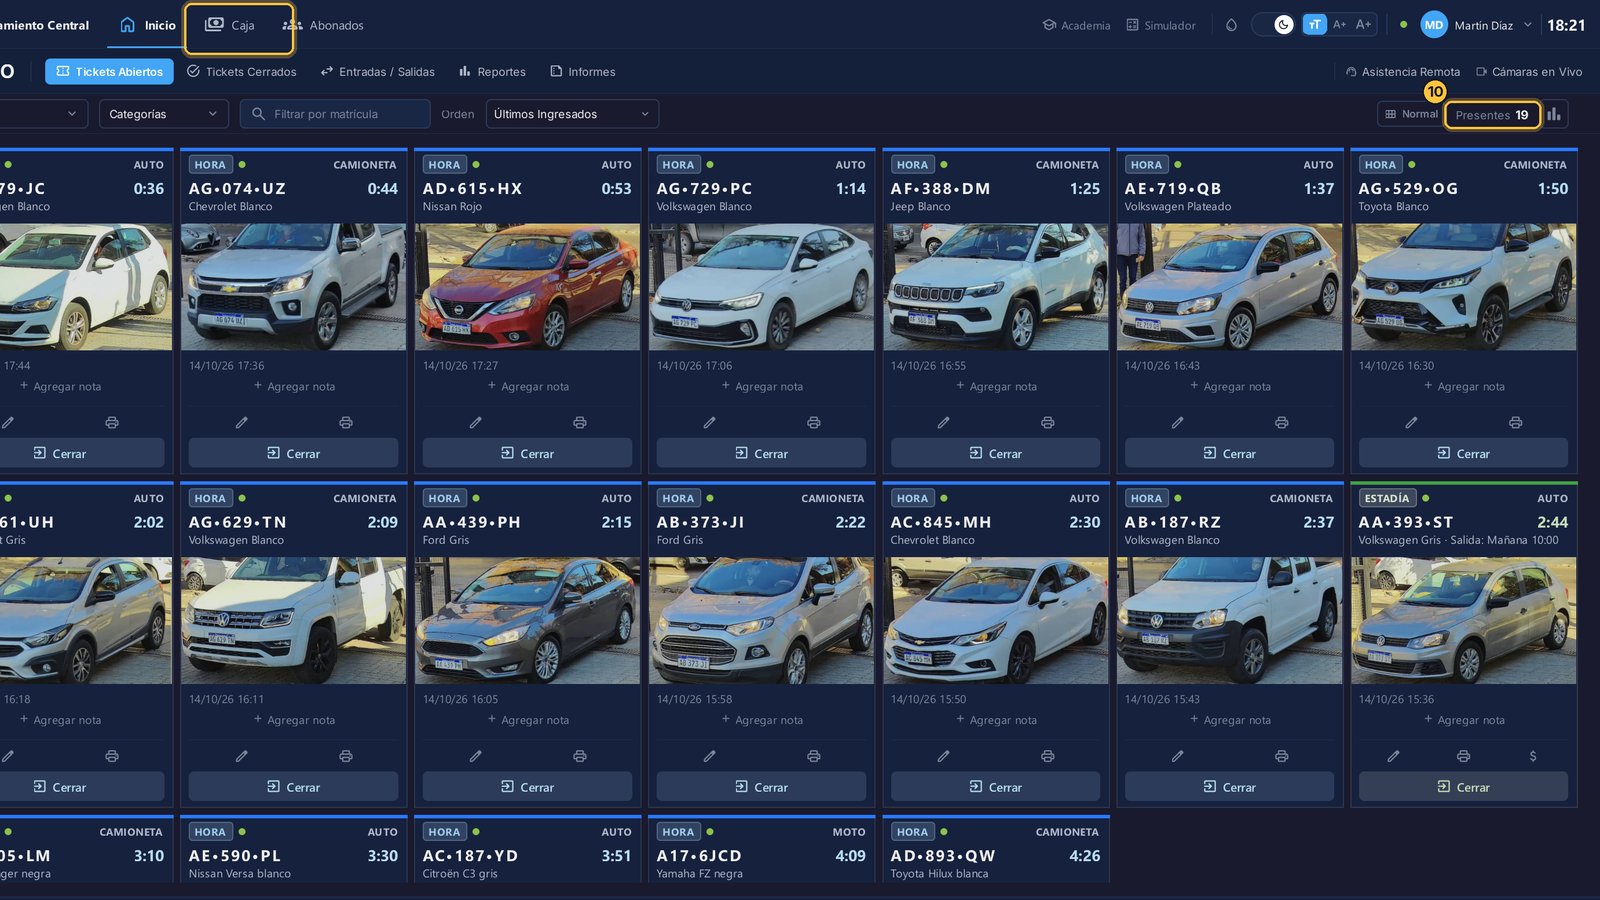The width and height of the screenshot is (1600, 900).
Task: Open the Tickets Cerrados tab
Action: pos(242,72)
